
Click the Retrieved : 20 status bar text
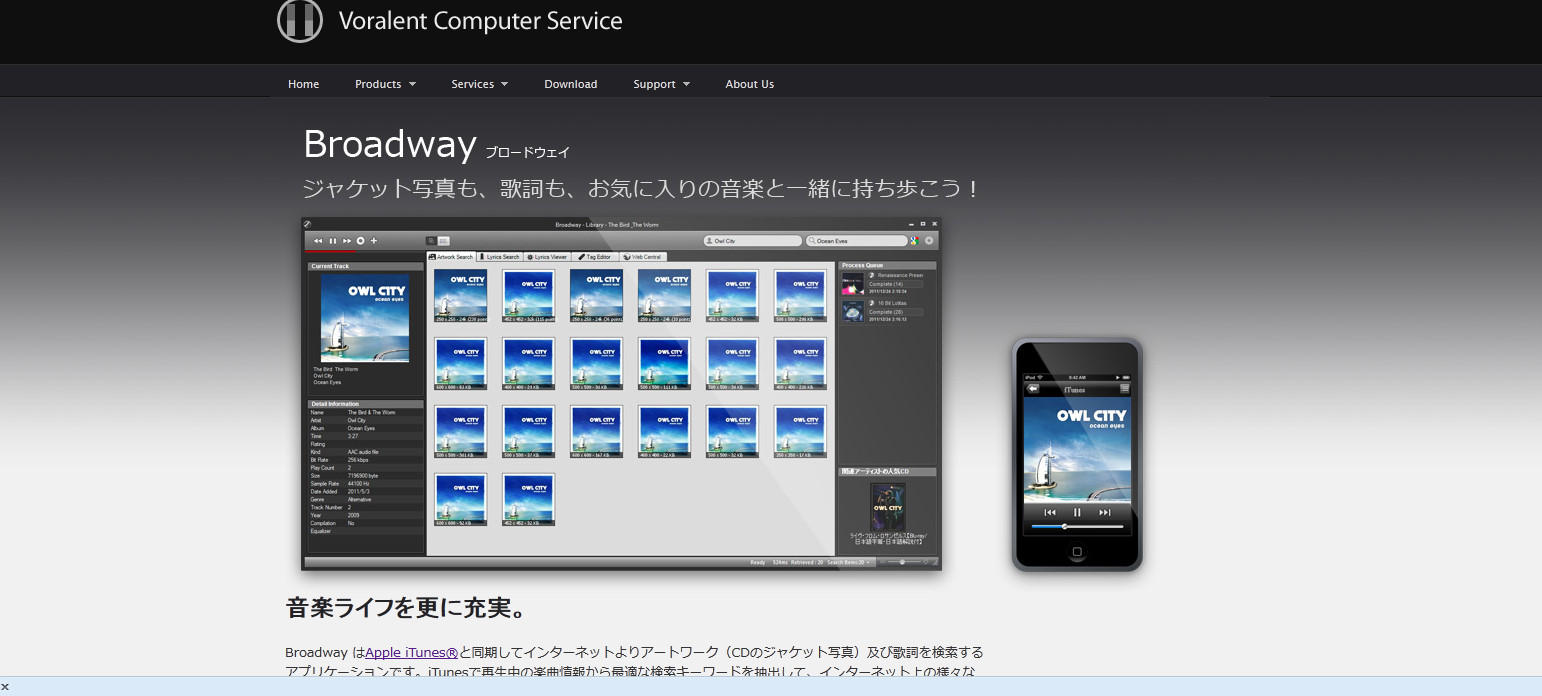coord(806,562)
